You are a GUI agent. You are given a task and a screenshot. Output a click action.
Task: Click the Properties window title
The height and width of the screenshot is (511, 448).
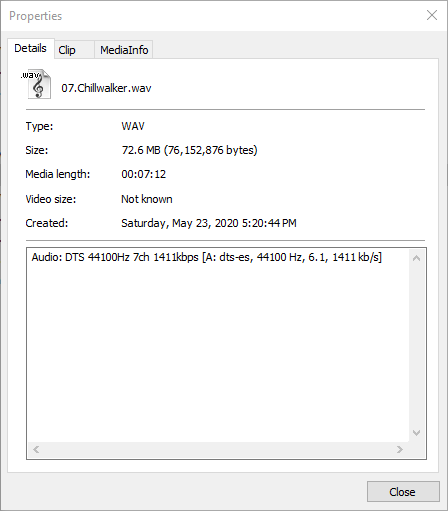(35, 16)
